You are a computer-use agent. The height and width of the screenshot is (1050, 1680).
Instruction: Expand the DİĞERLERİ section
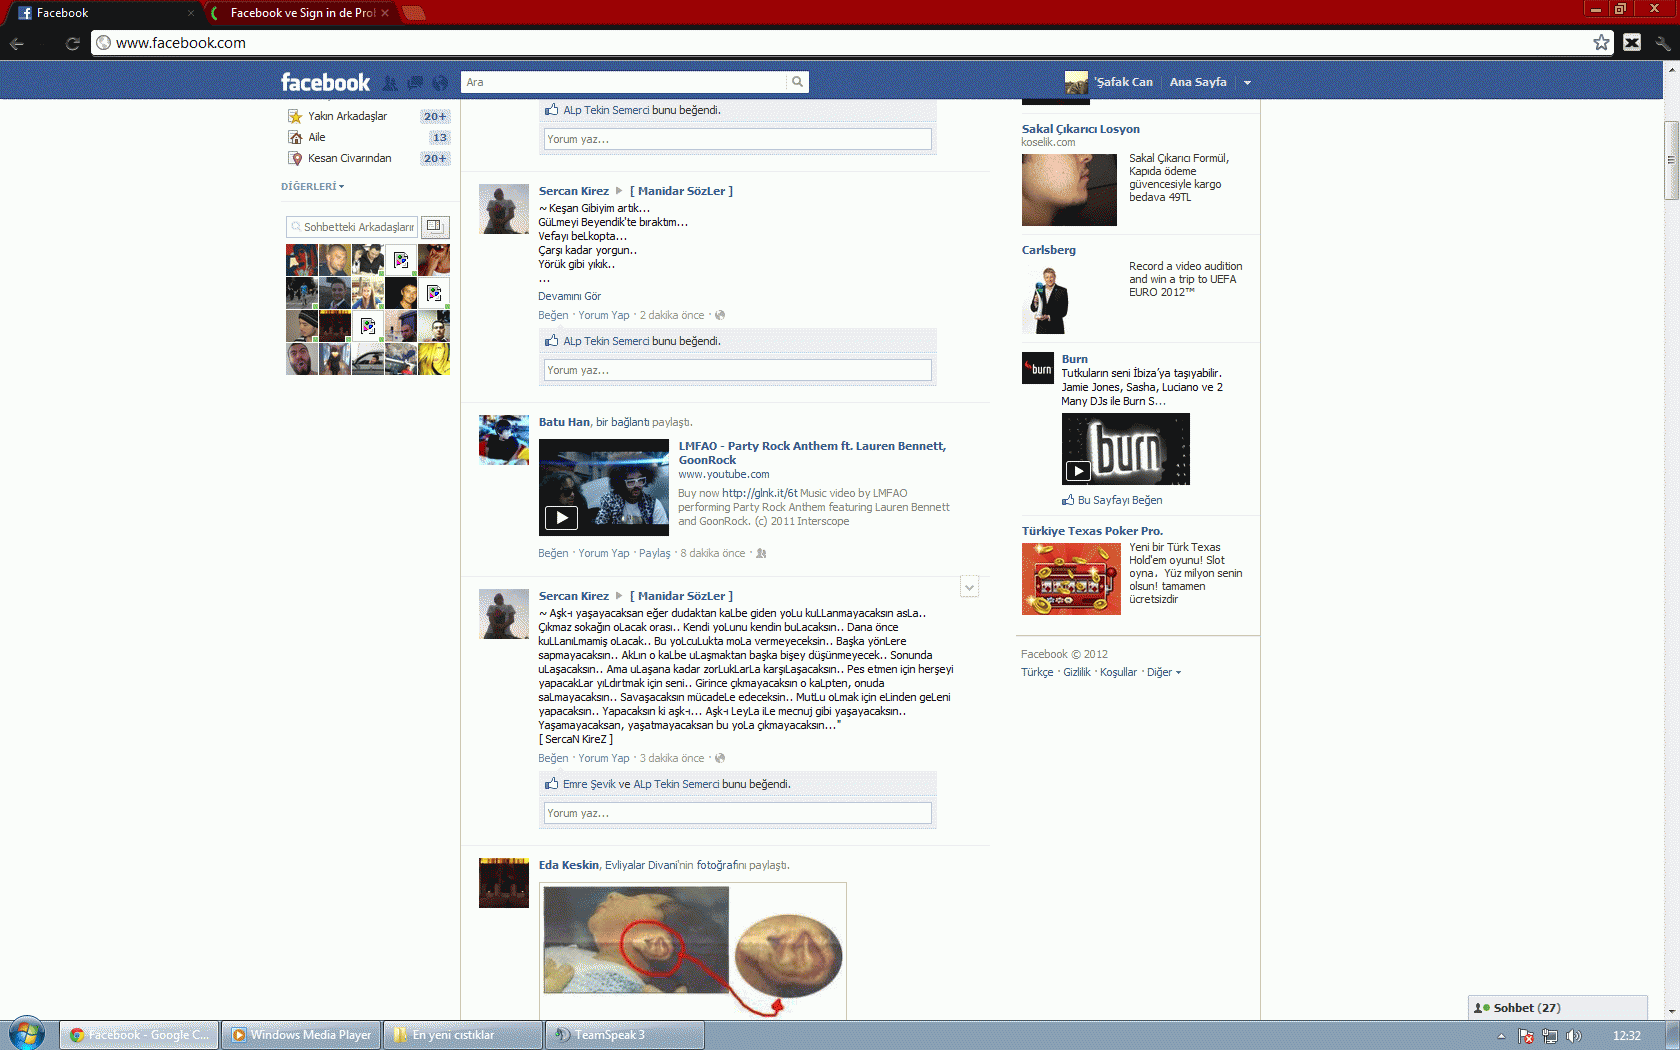[x=312, y=187]
